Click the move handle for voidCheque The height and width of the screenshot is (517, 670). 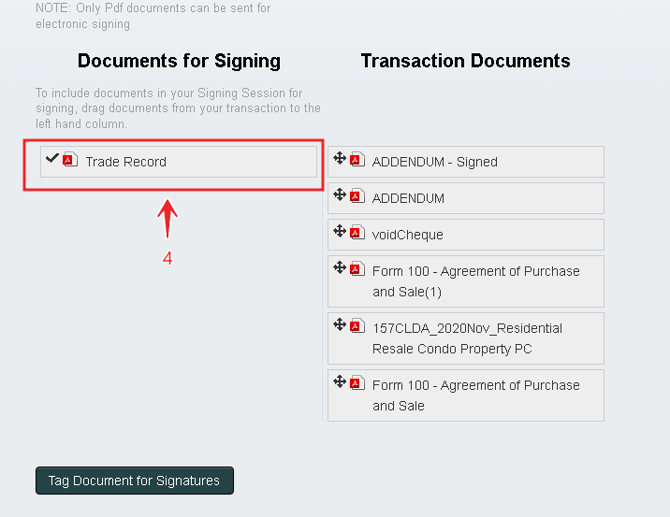(x=340, y=232)
